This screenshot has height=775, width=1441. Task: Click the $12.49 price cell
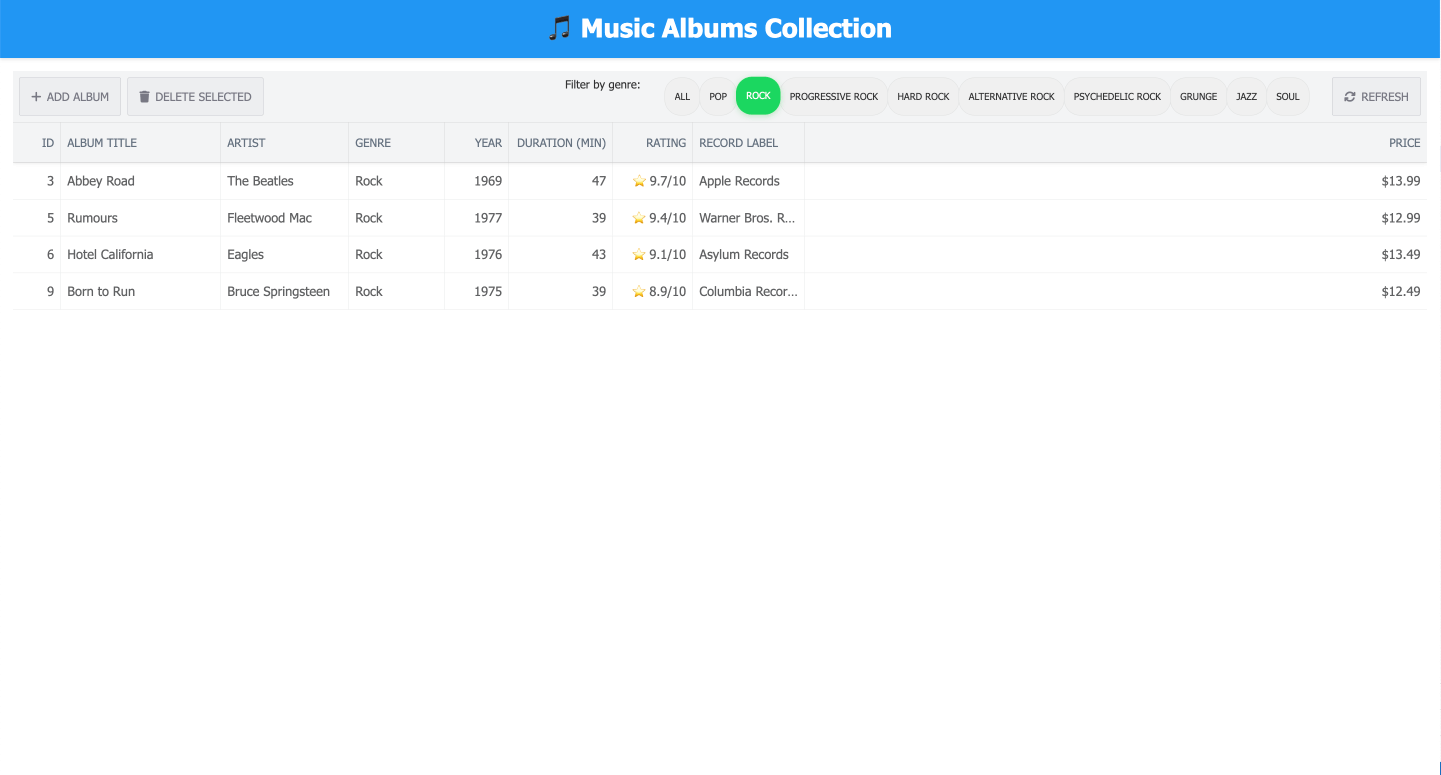pyautogui.click(x=1116, y=292)
